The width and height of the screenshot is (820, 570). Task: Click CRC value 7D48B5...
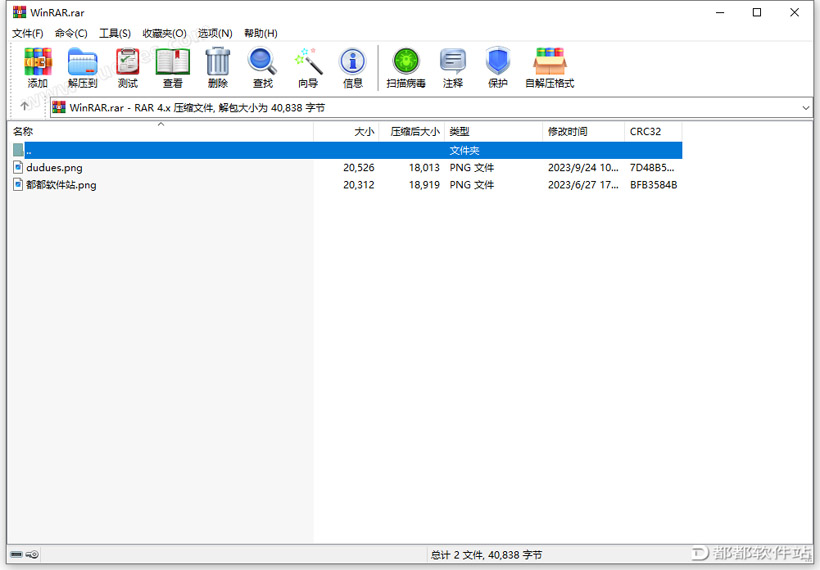(x=652, y=168)
